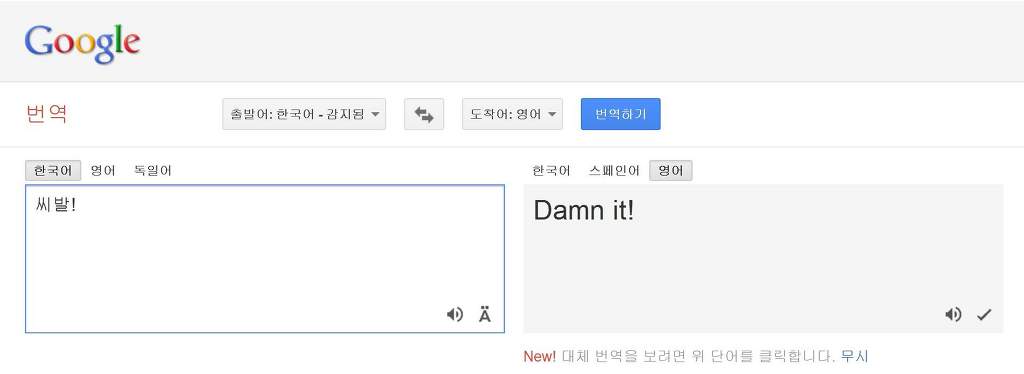Listen to the Korean source text
The height and width of the screenshot is (374, 1024).
click(455, 315)
